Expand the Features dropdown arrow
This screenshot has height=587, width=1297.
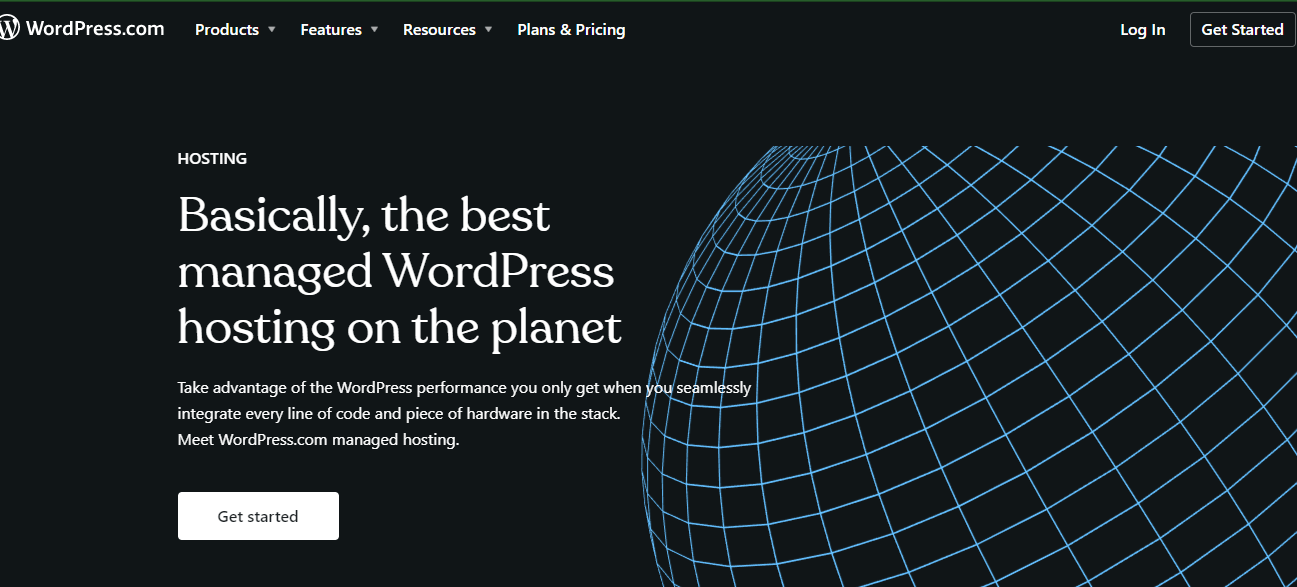374,30
